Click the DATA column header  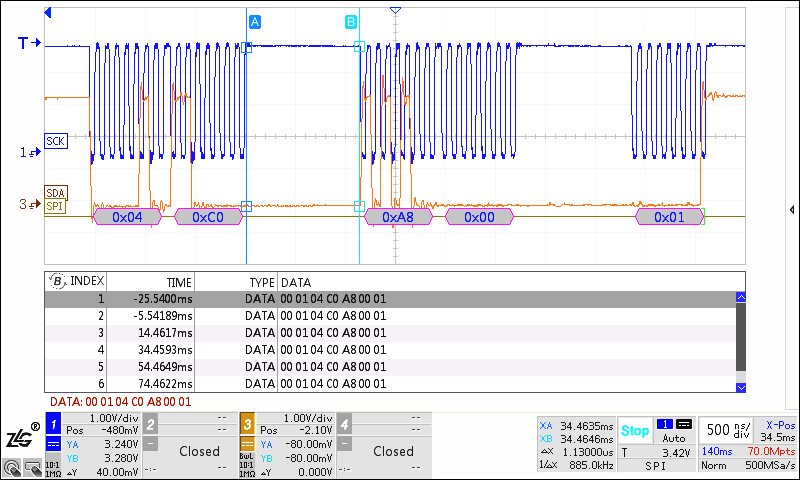point(296,282)
